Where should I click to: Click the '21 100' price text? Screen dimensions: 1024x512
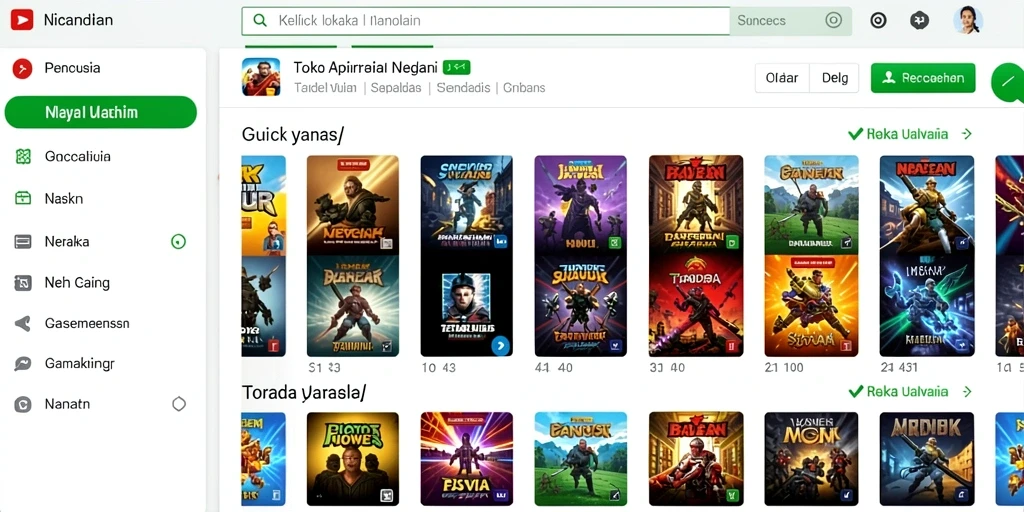click(784, 368)
